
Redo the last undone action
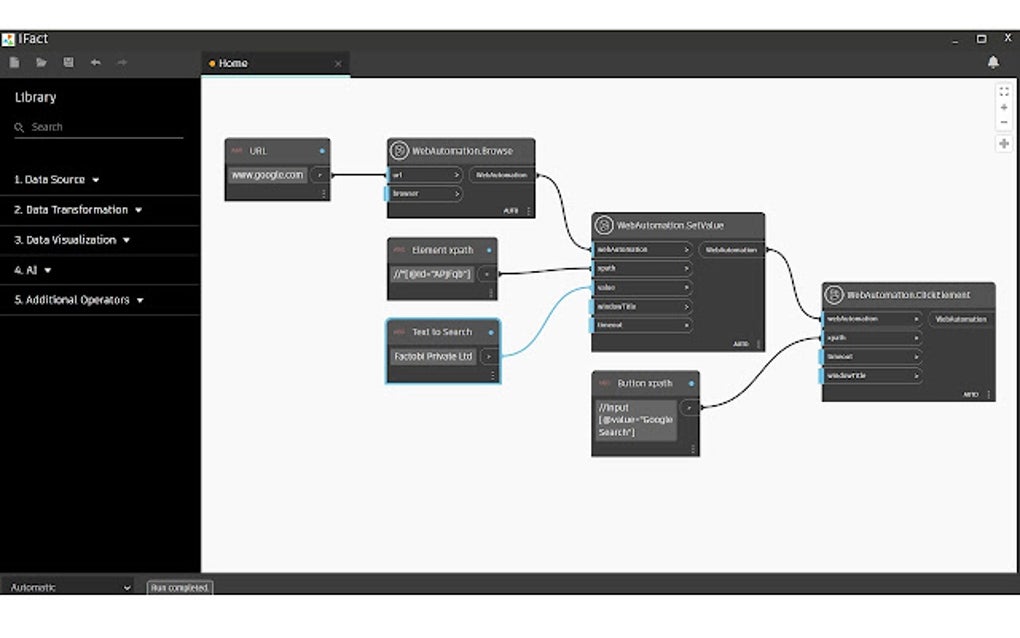(x=121, y=62)
